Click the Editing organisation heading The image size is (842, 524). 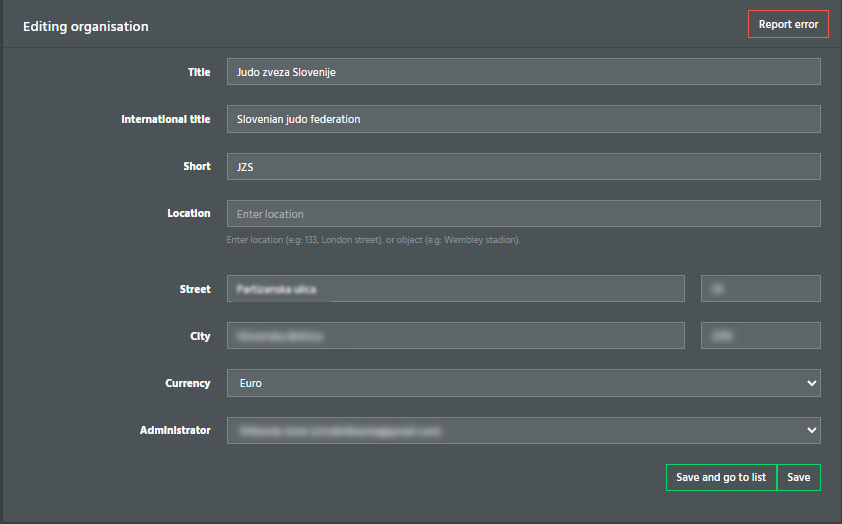click(x=85, y=26)
